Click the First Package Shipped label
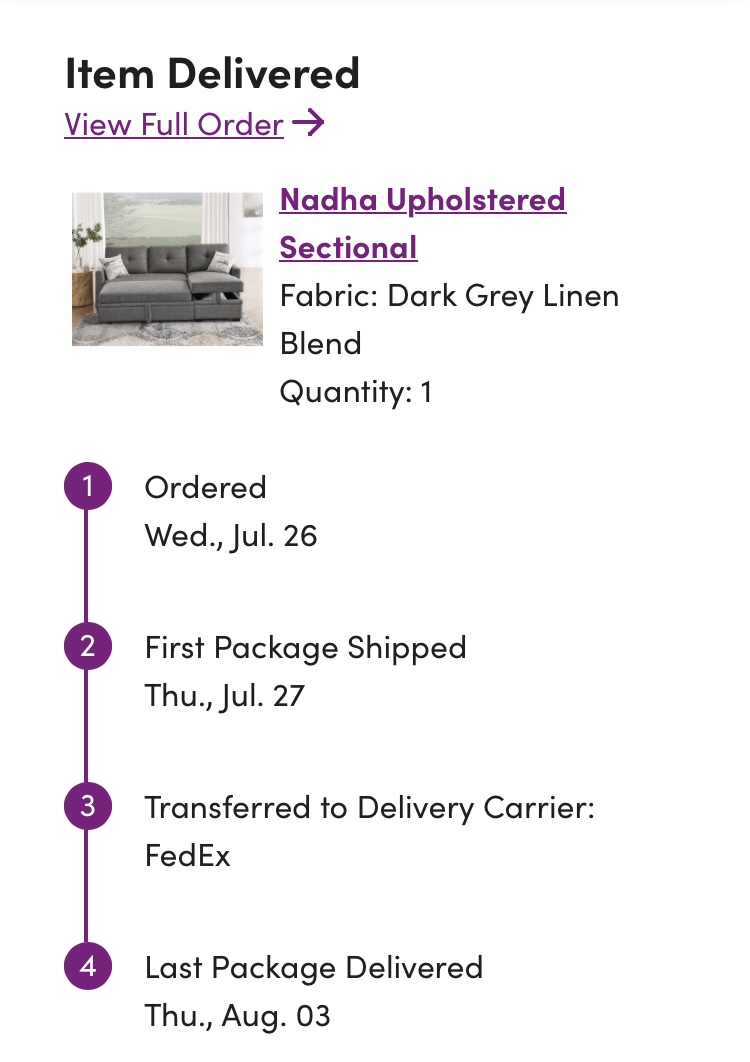The height and width of the screenshot is (1062, 750). tap(306, 648)
